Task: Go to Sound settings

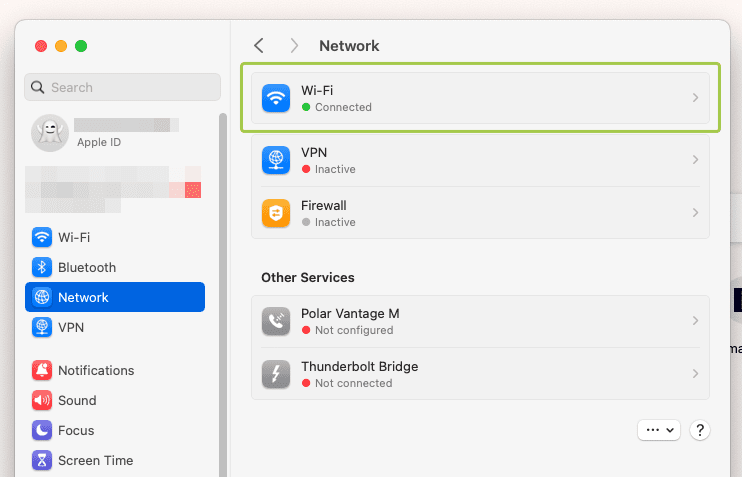Action: (x=115, y=400)
